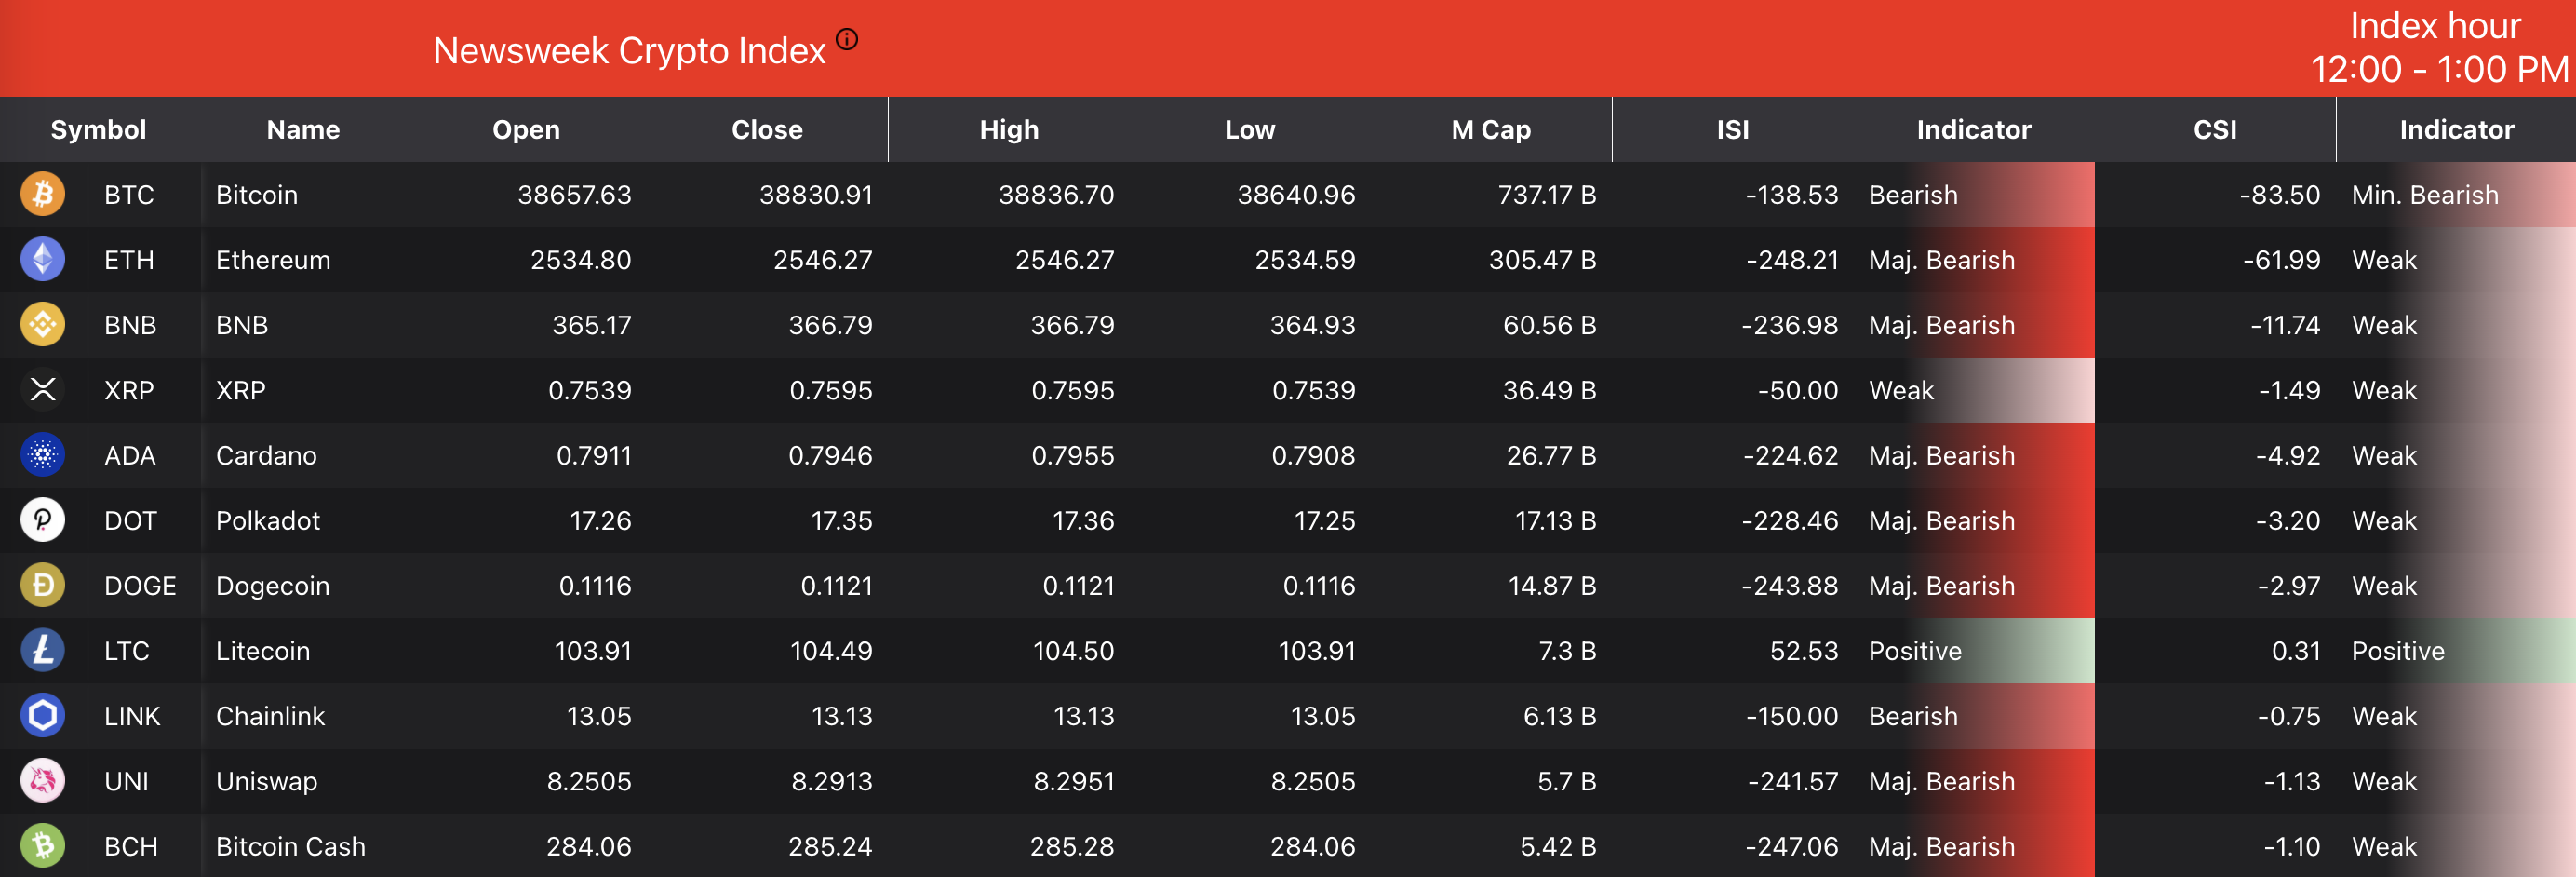Click the Litecoin logo icon
Screen dimensions: 2576x877
pyautogui.click(x=43, y=650)
